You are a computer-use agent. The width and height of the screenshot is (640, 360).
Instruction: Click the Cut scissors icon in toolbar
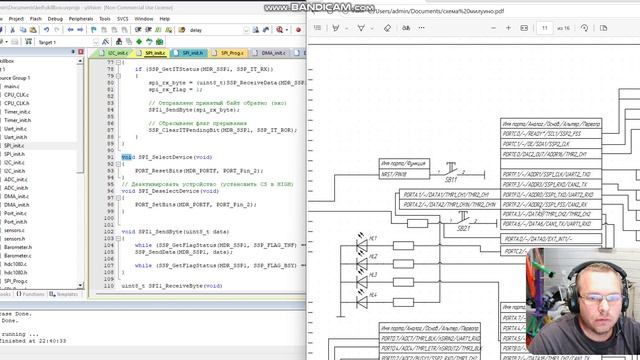13,30
